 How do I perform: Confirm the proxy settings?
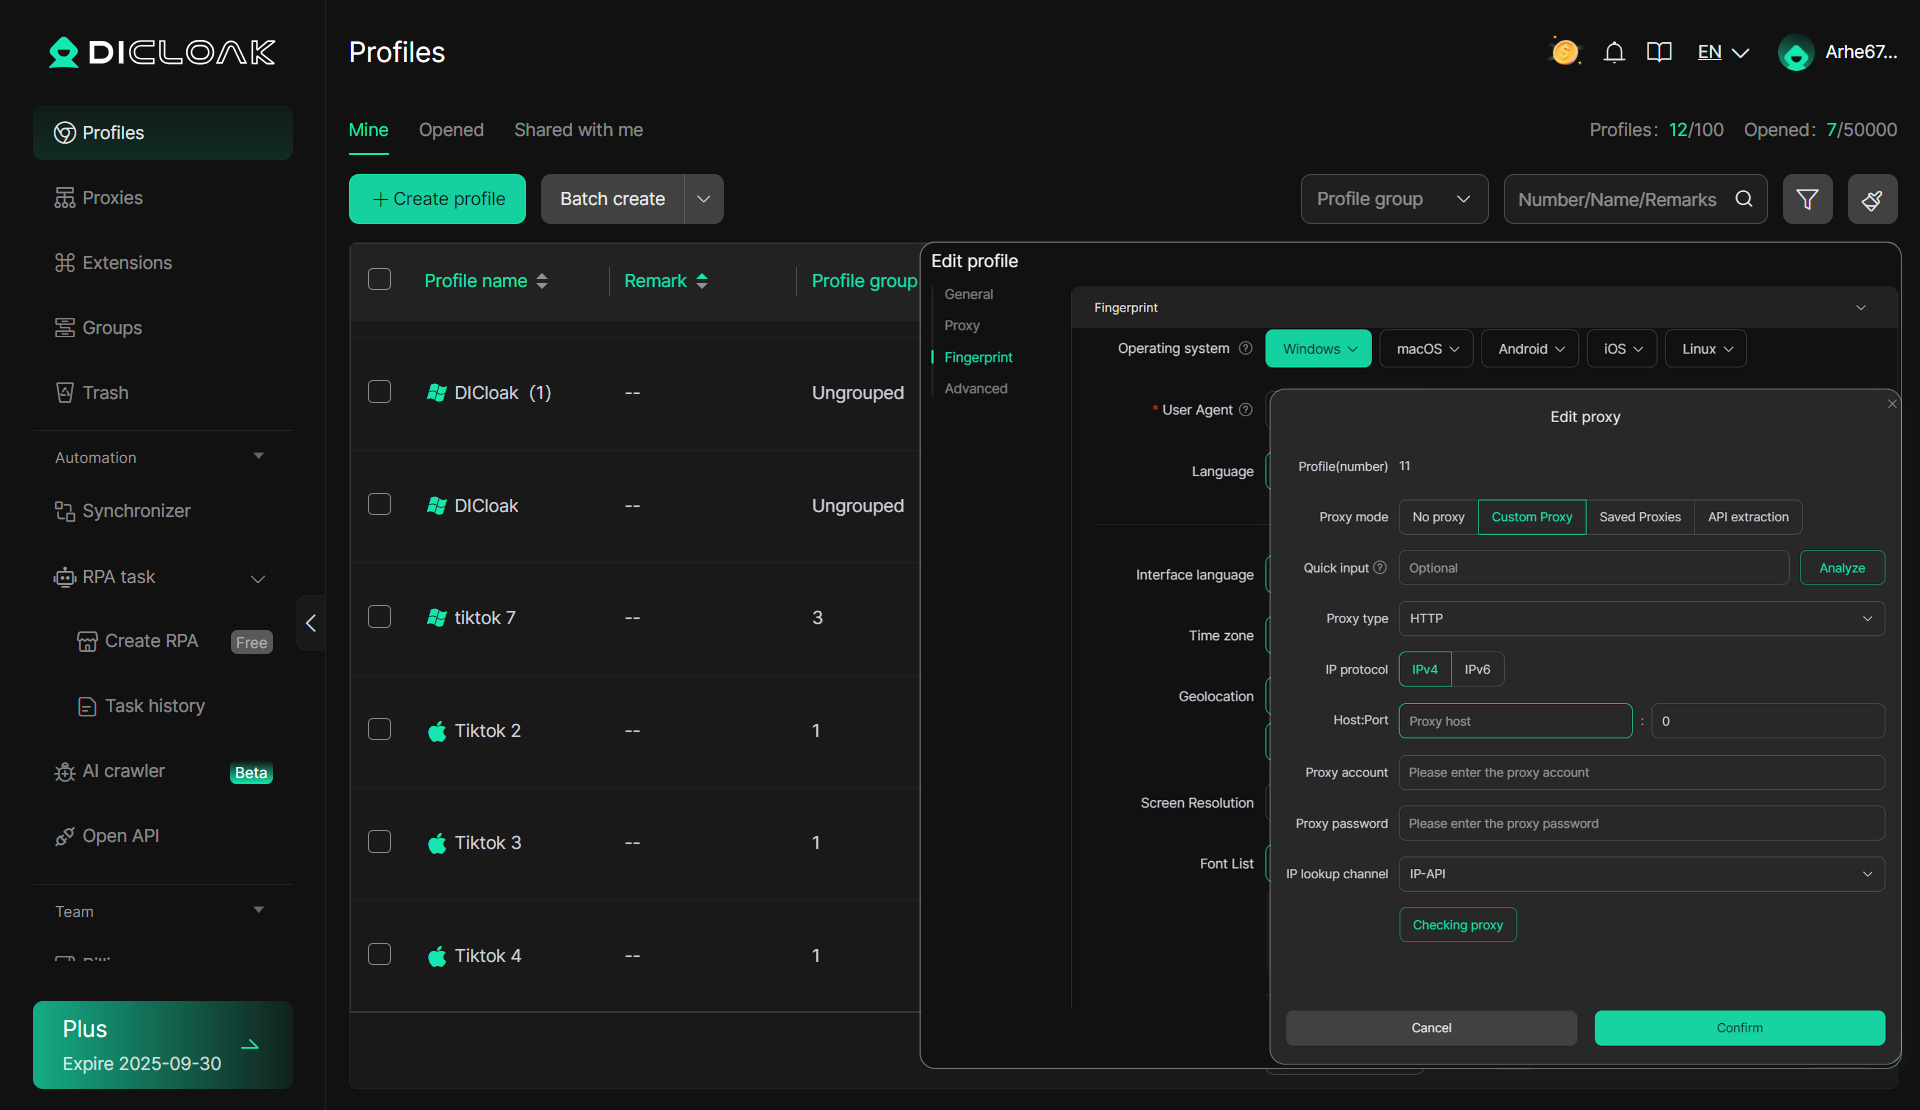tap(1739, 1027)
